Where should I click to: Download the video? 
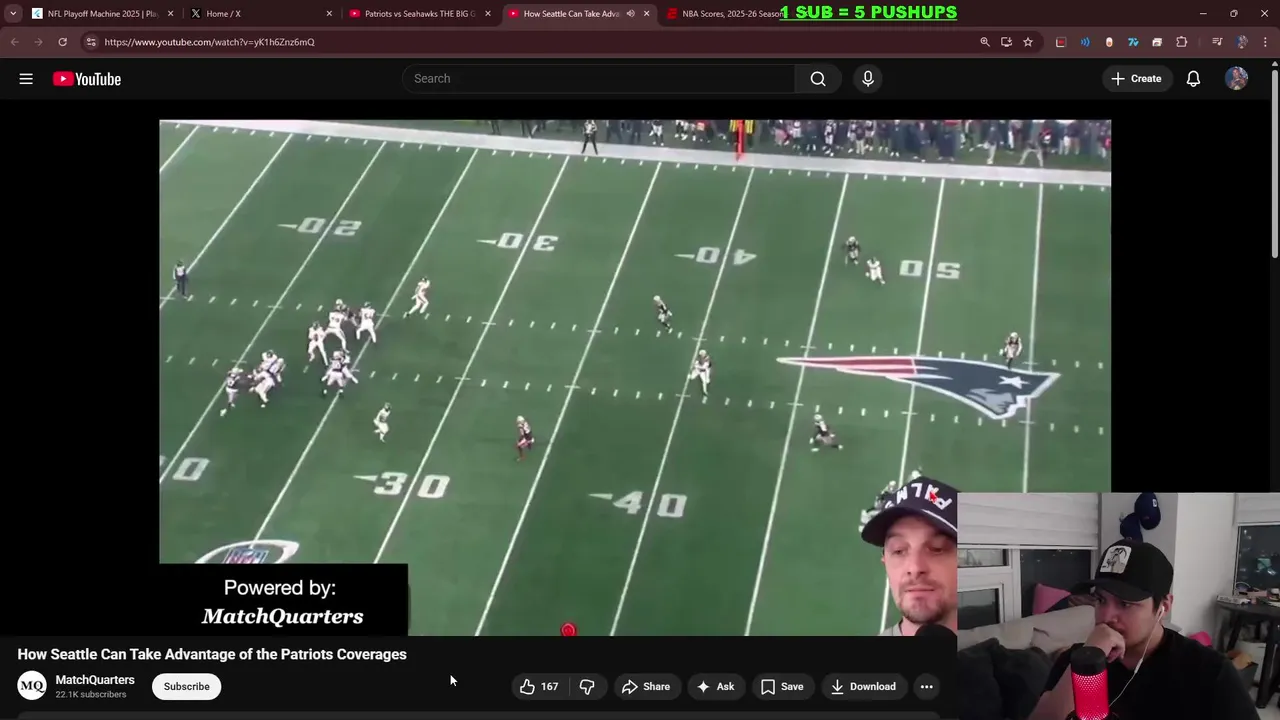coord(863,686)
